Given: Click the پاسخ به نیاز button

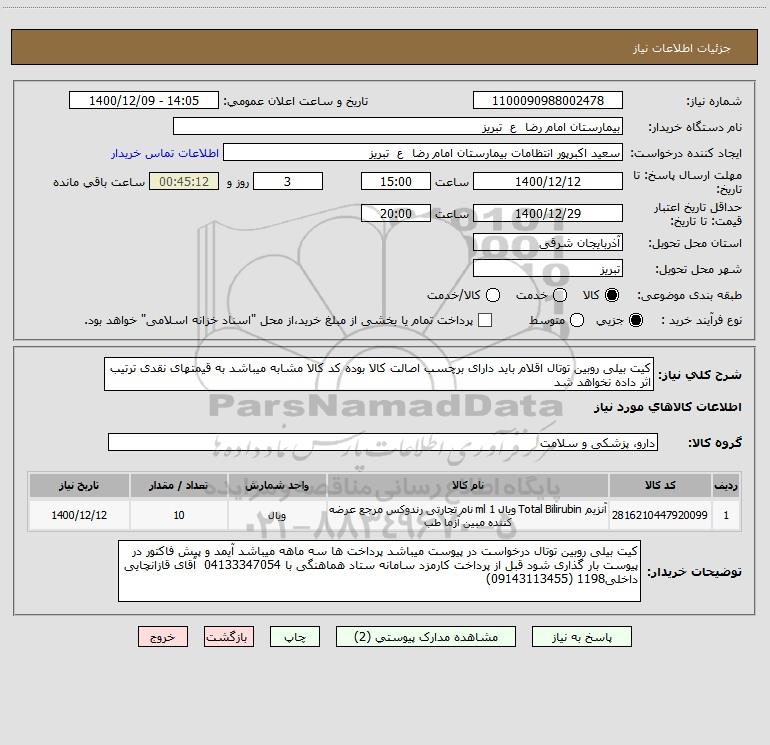Looking at the screenshot, I should (581, 637).
